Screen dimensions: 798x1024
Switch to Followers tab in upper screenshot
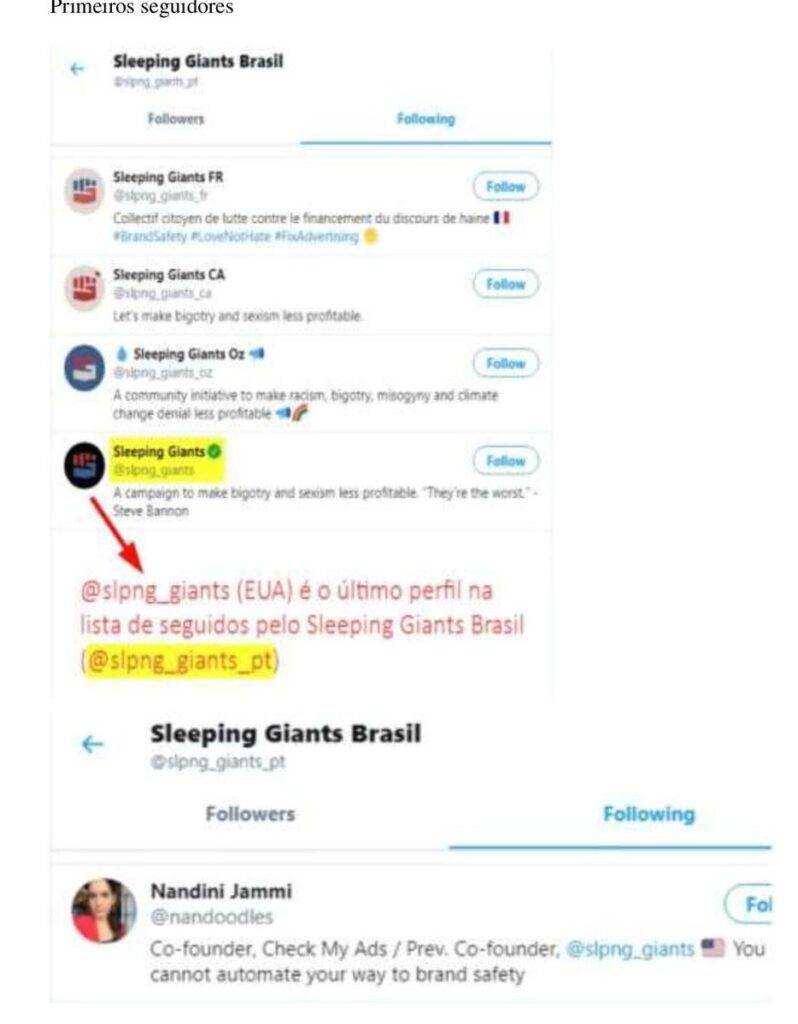(x=176, y=119)
